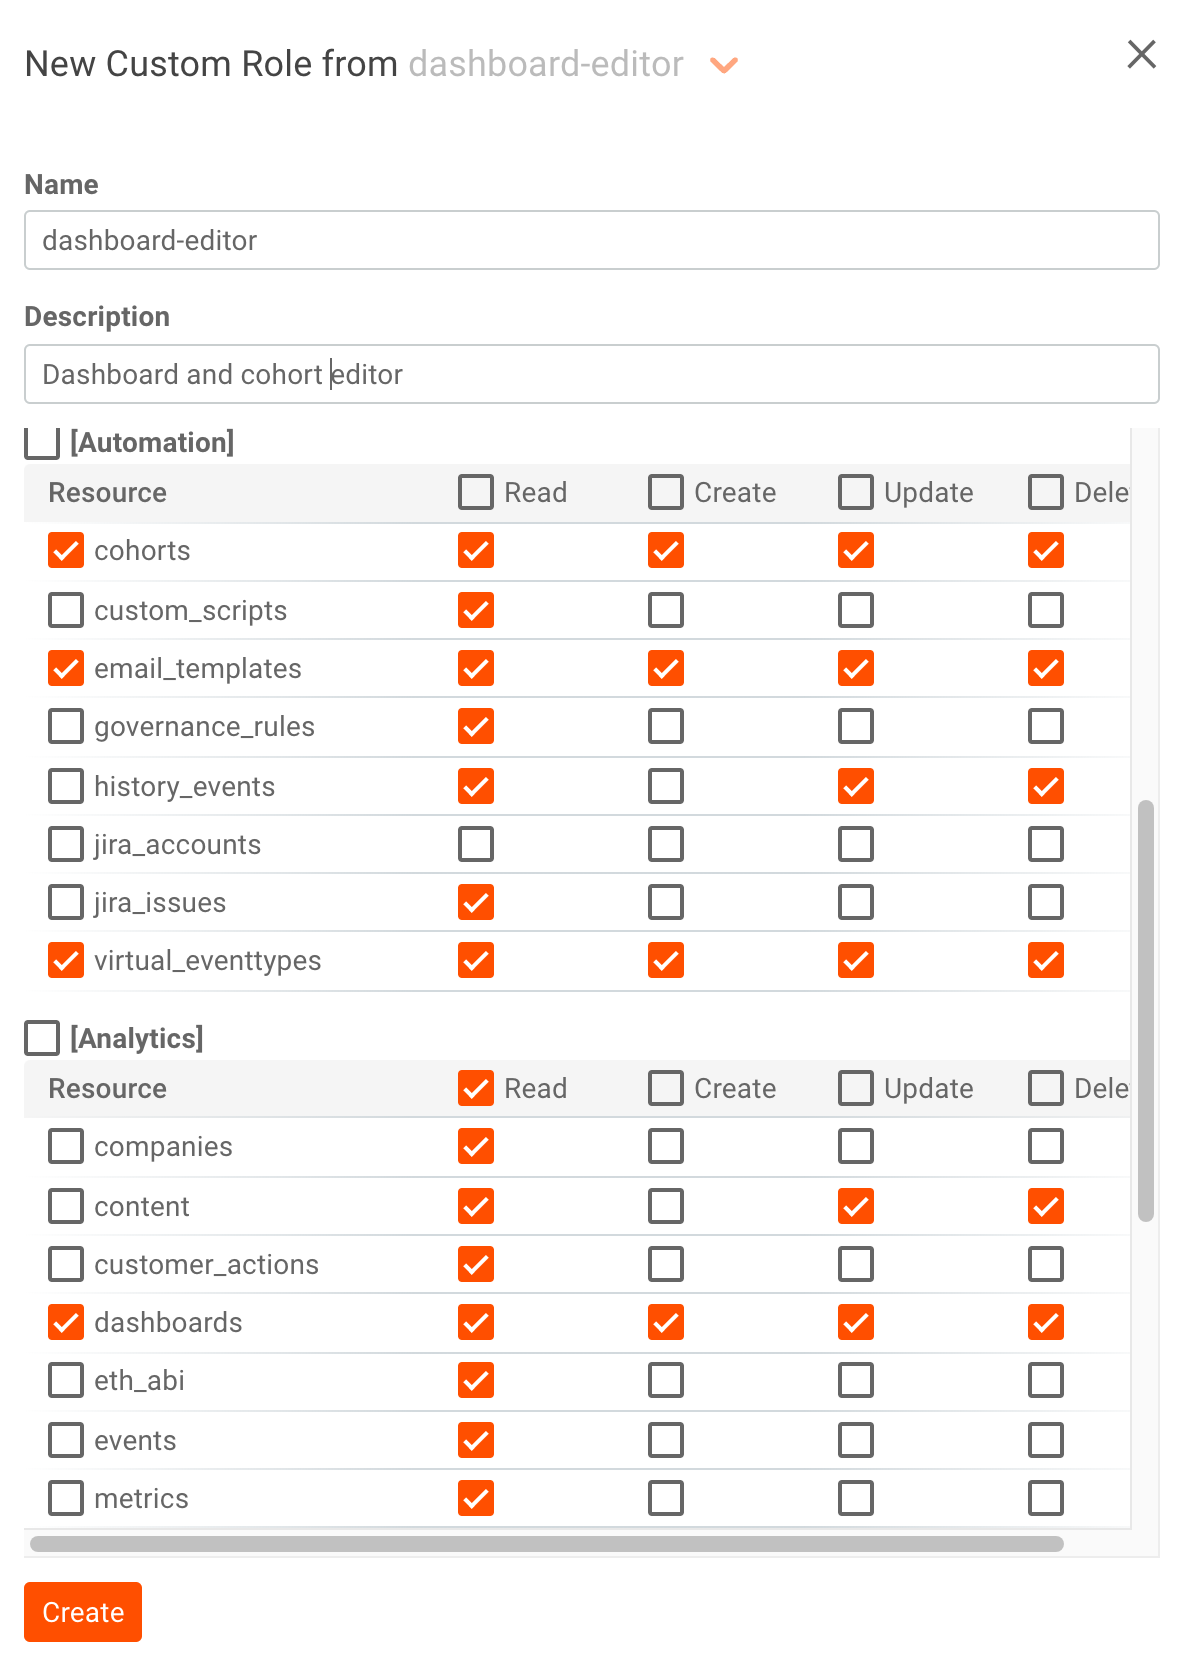1188x1666 pixels.
Task: Enable Create permission for custom_scripts
Action: tap(666, 610)
